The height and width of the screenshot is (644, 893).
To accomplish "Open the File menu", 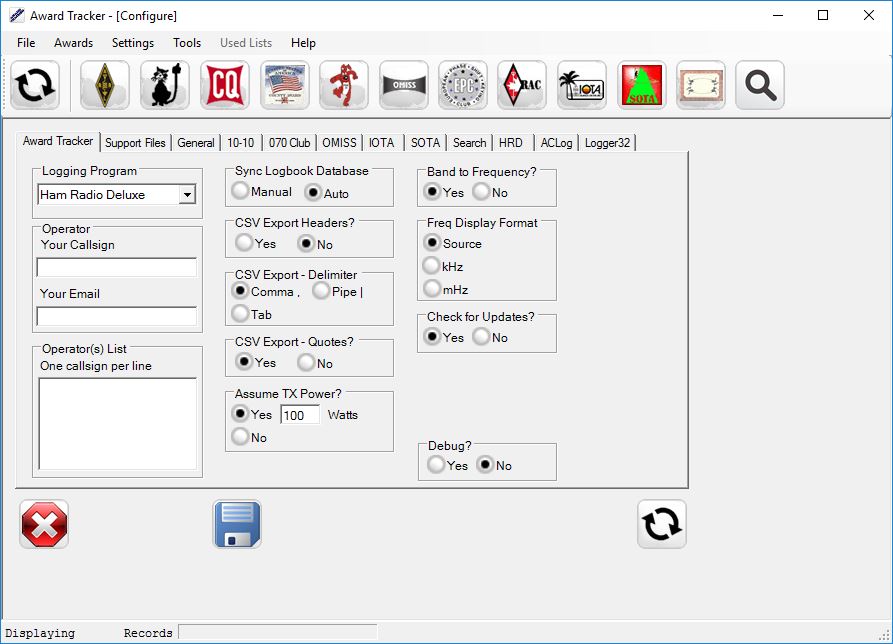I will [x=26, y=43].
